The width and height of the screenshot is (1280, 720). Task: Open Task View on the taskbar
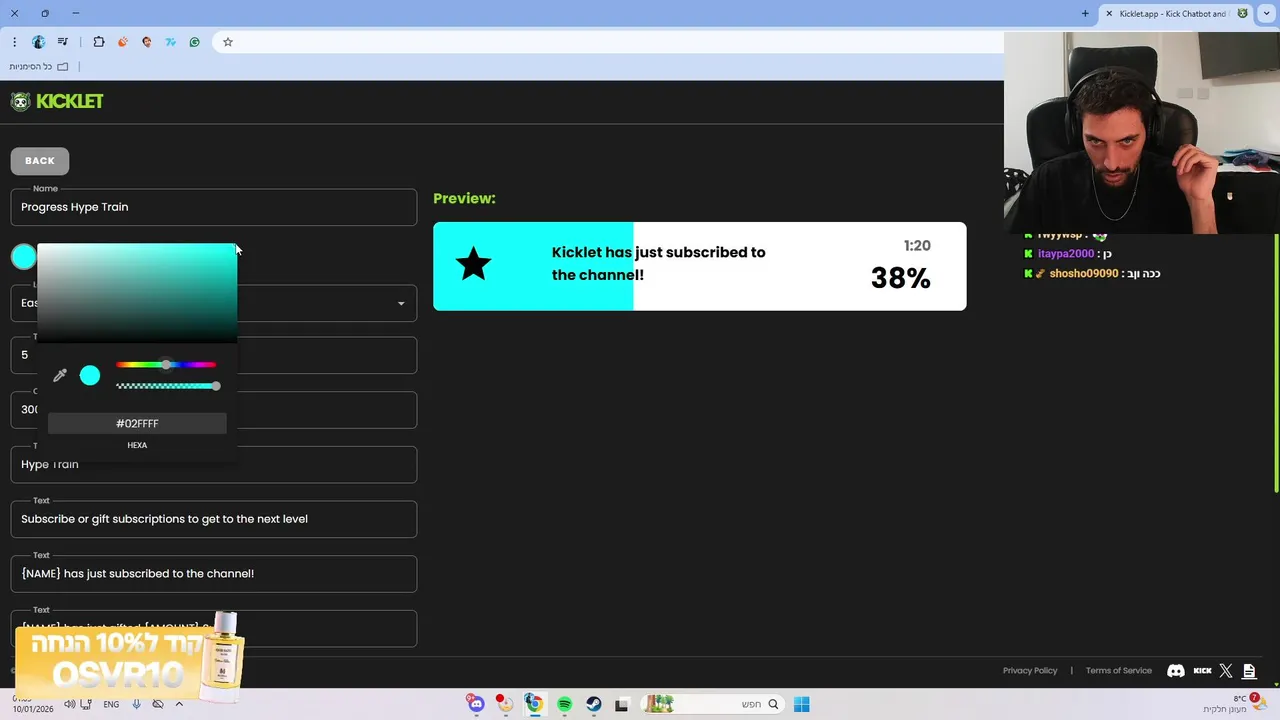pyautogui.click(x=622, y=704)
